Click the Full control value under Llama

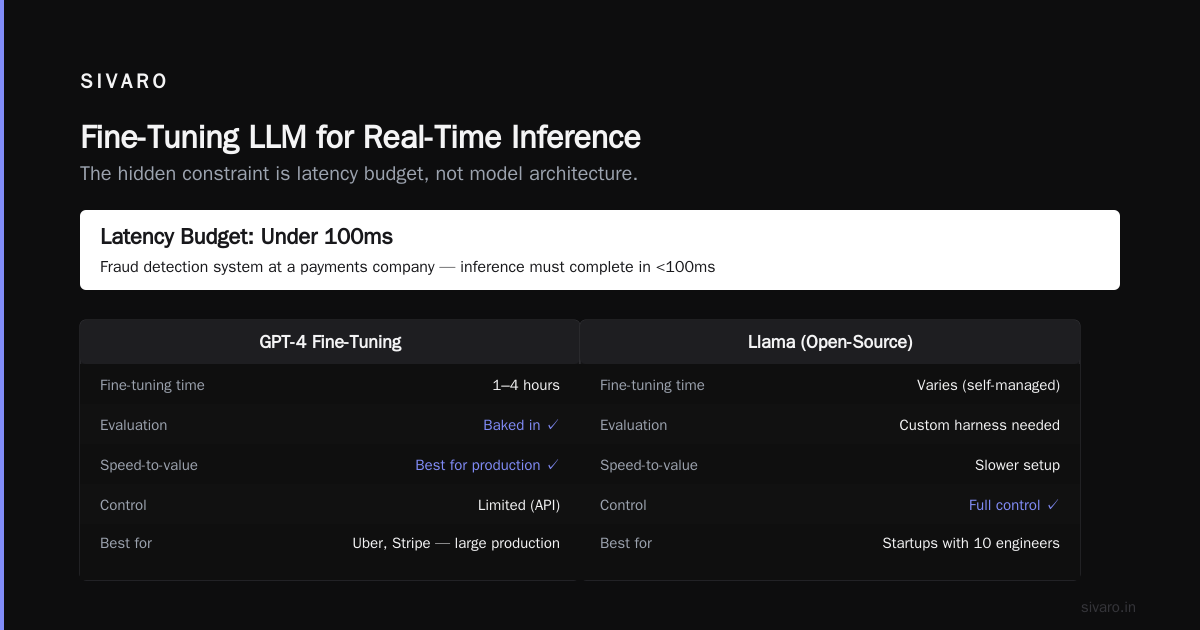coord(1005,505)
